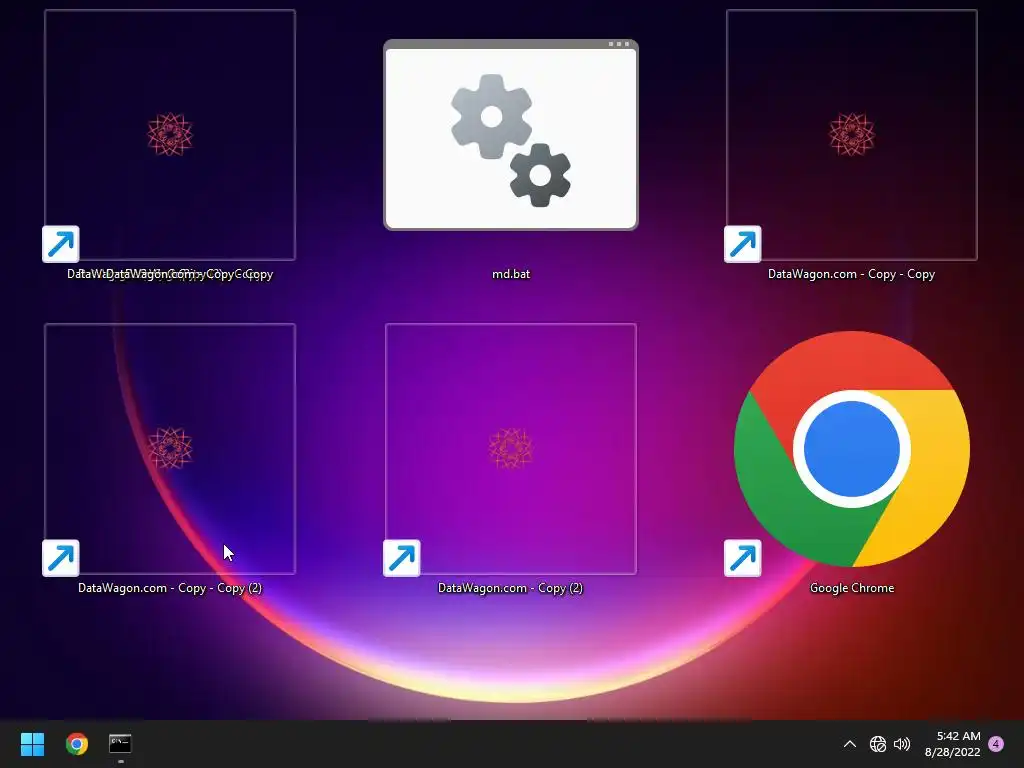
Task: Open the notification badge showing 4
Action: pyautogui.click(x=996, y=744)
